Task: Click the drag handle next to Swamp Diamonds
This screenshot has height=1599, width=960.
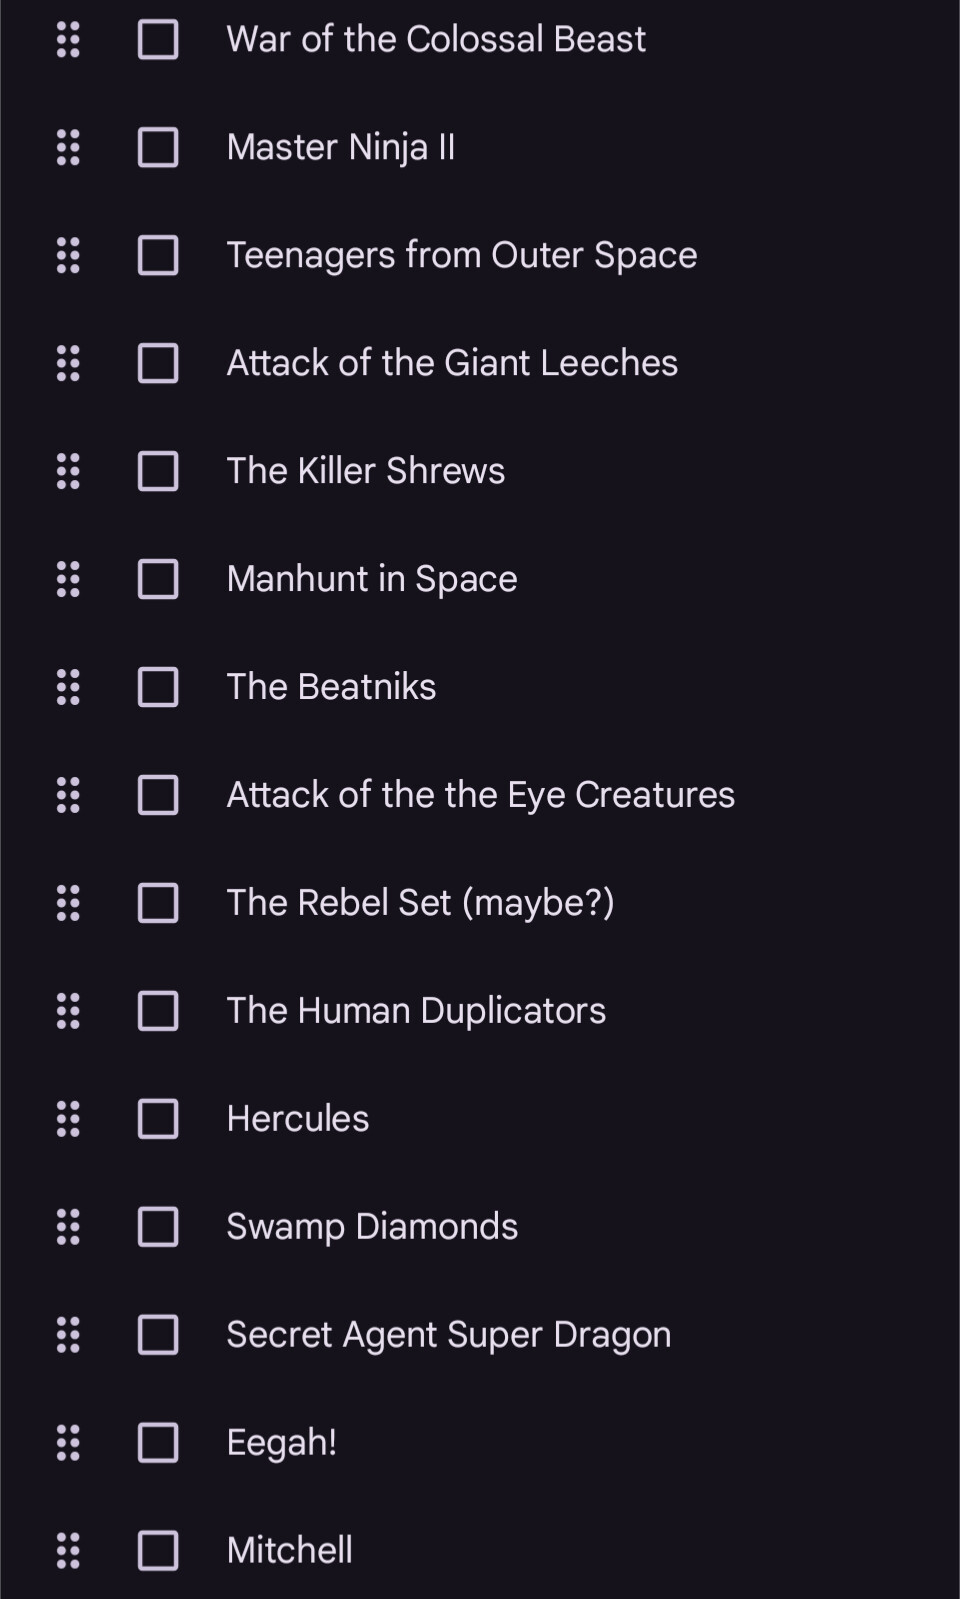Action: click(x=68, y=1228)
